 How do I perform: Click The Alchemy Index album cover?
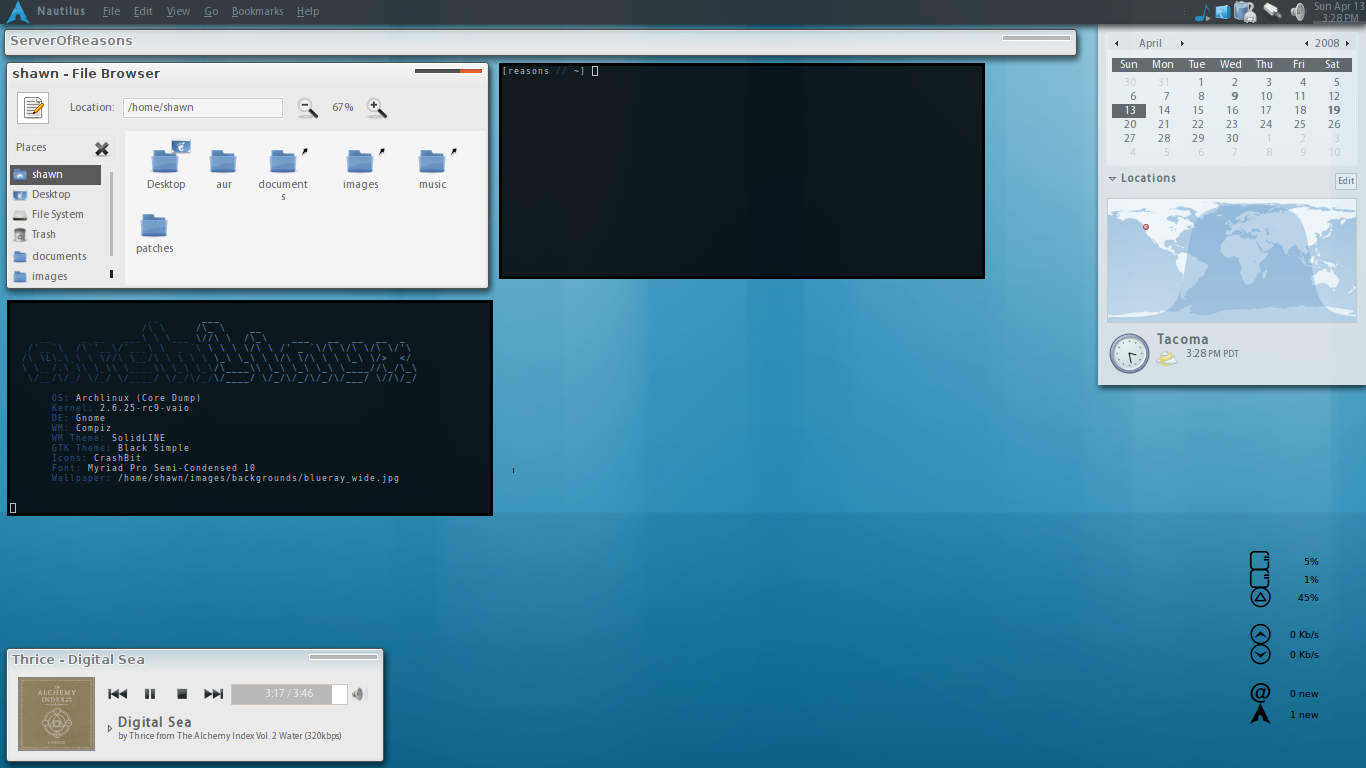click(x=56, y=714)
